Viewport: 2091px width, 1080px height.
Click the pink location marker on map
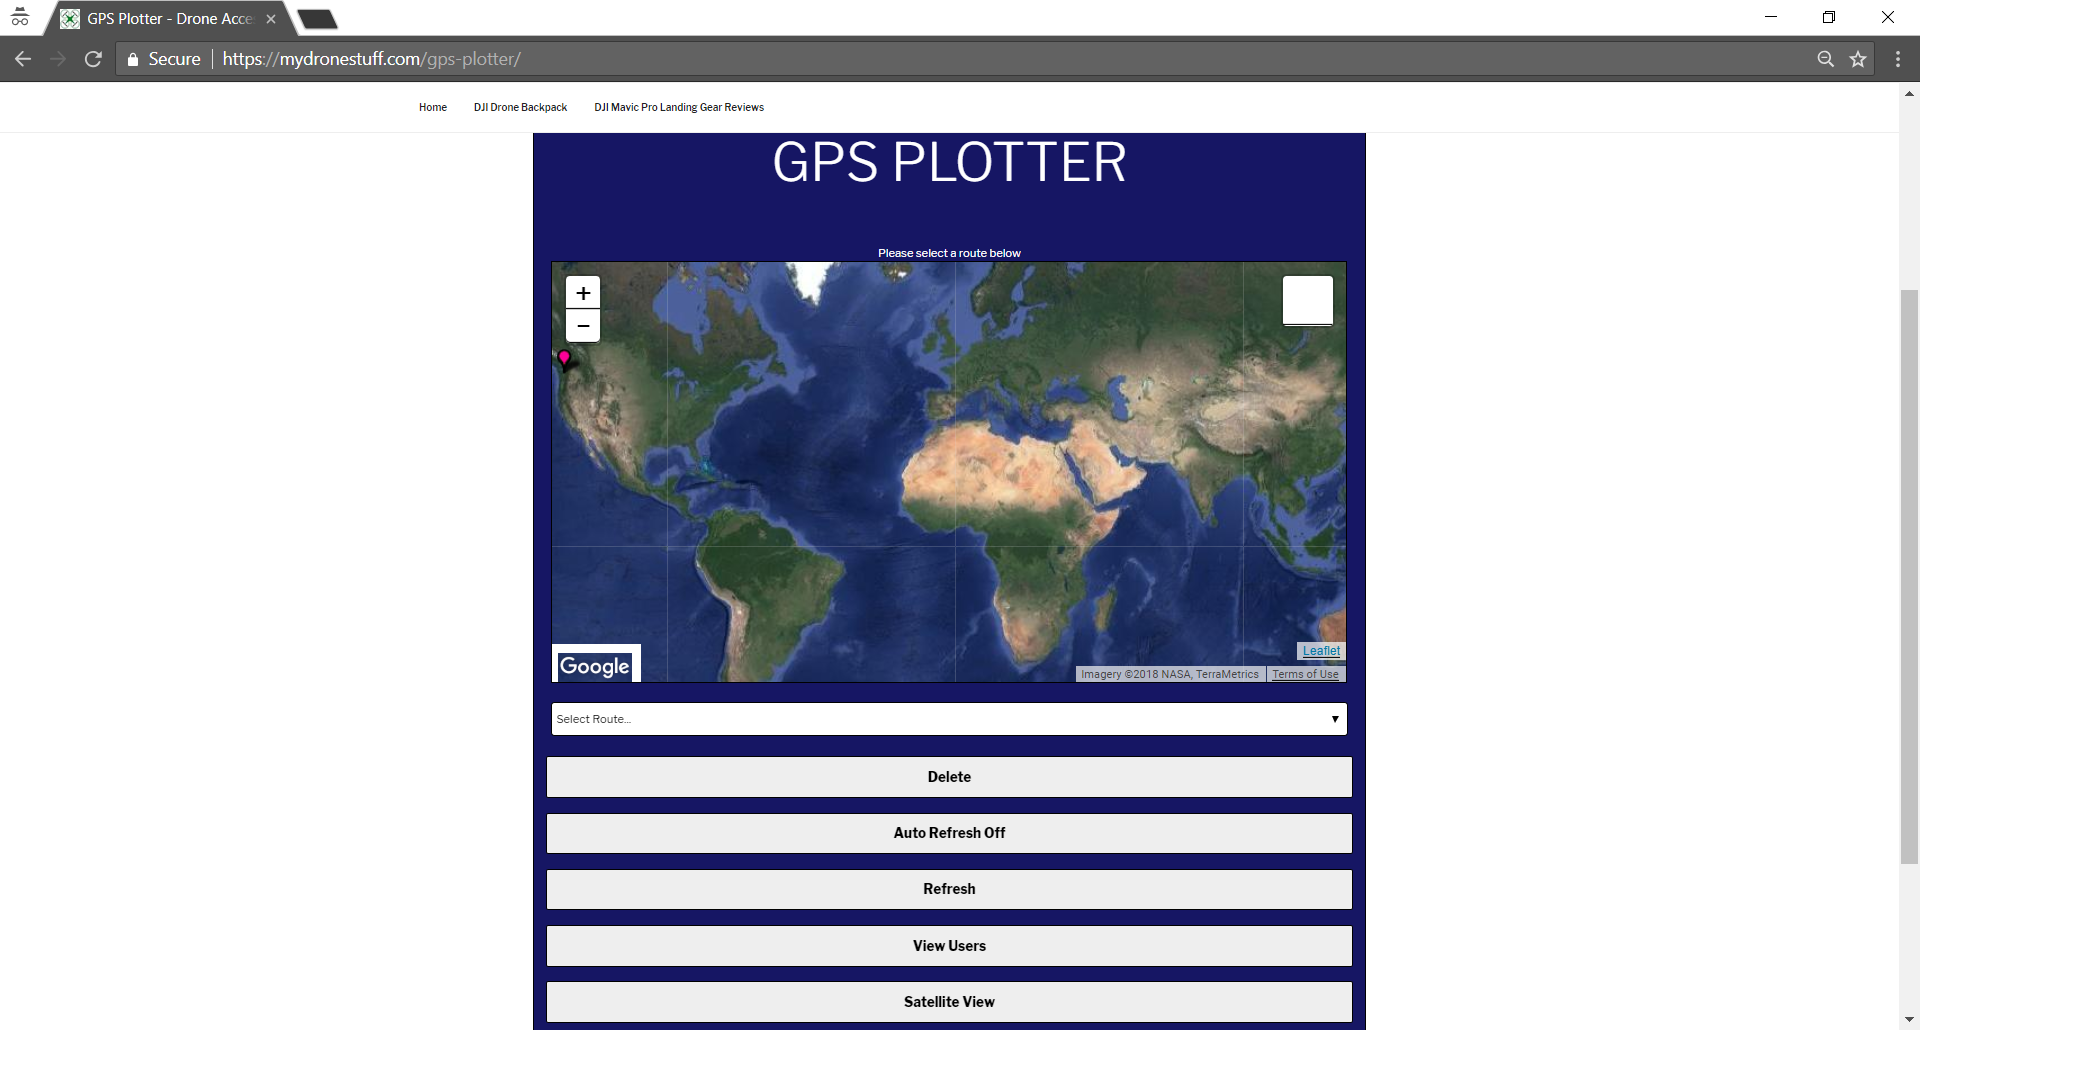coord(564,359)
